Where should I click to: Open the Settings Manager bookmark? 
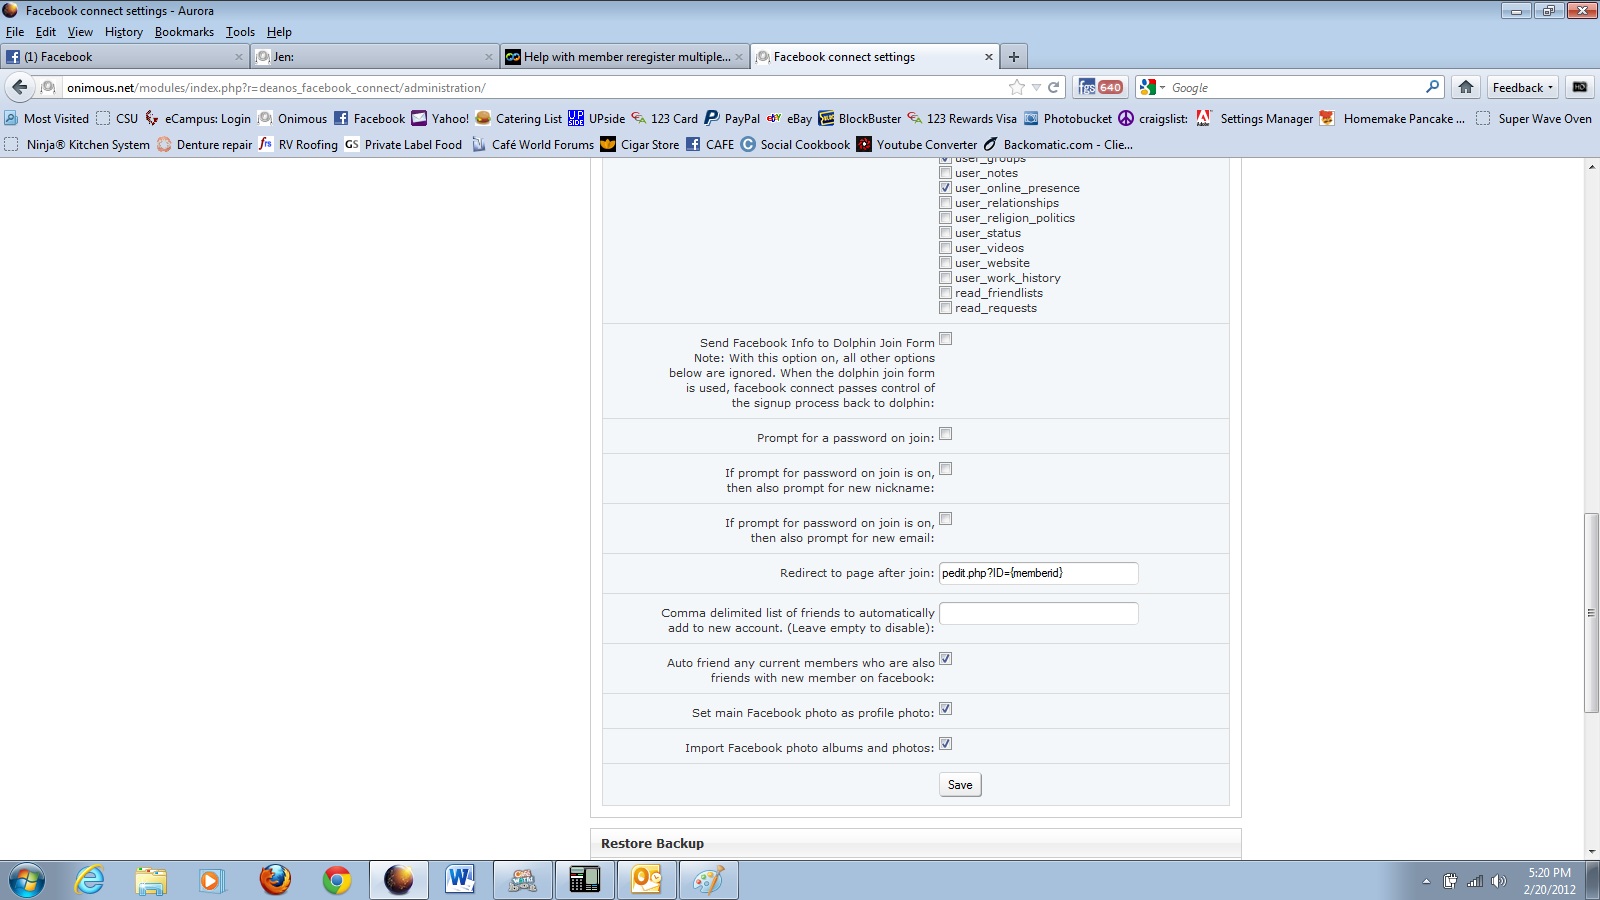click(1254, 118)
